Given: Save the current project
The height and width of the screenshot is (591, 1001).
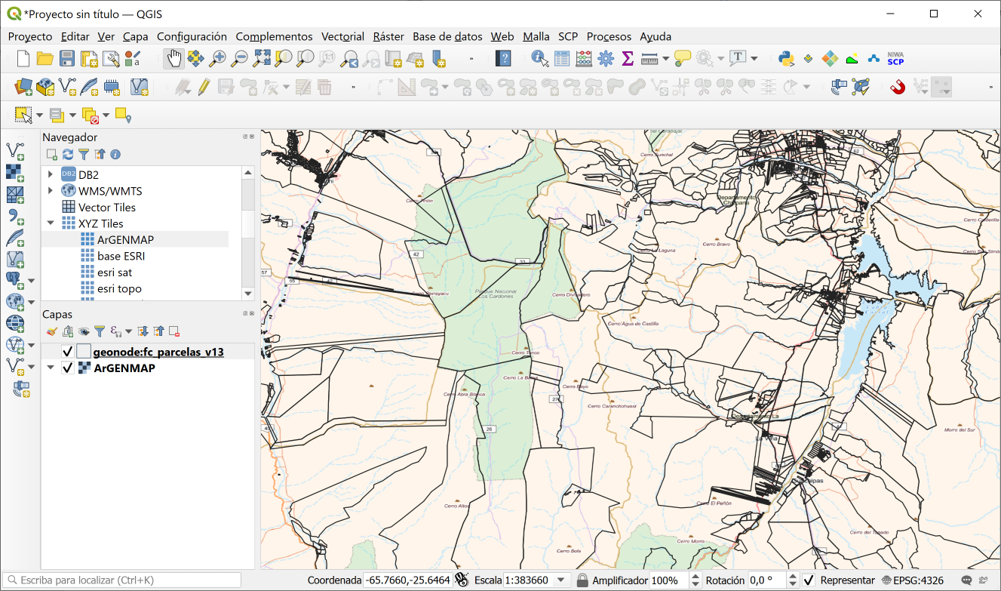Looking at the screenshot, I should pos(67,59).
